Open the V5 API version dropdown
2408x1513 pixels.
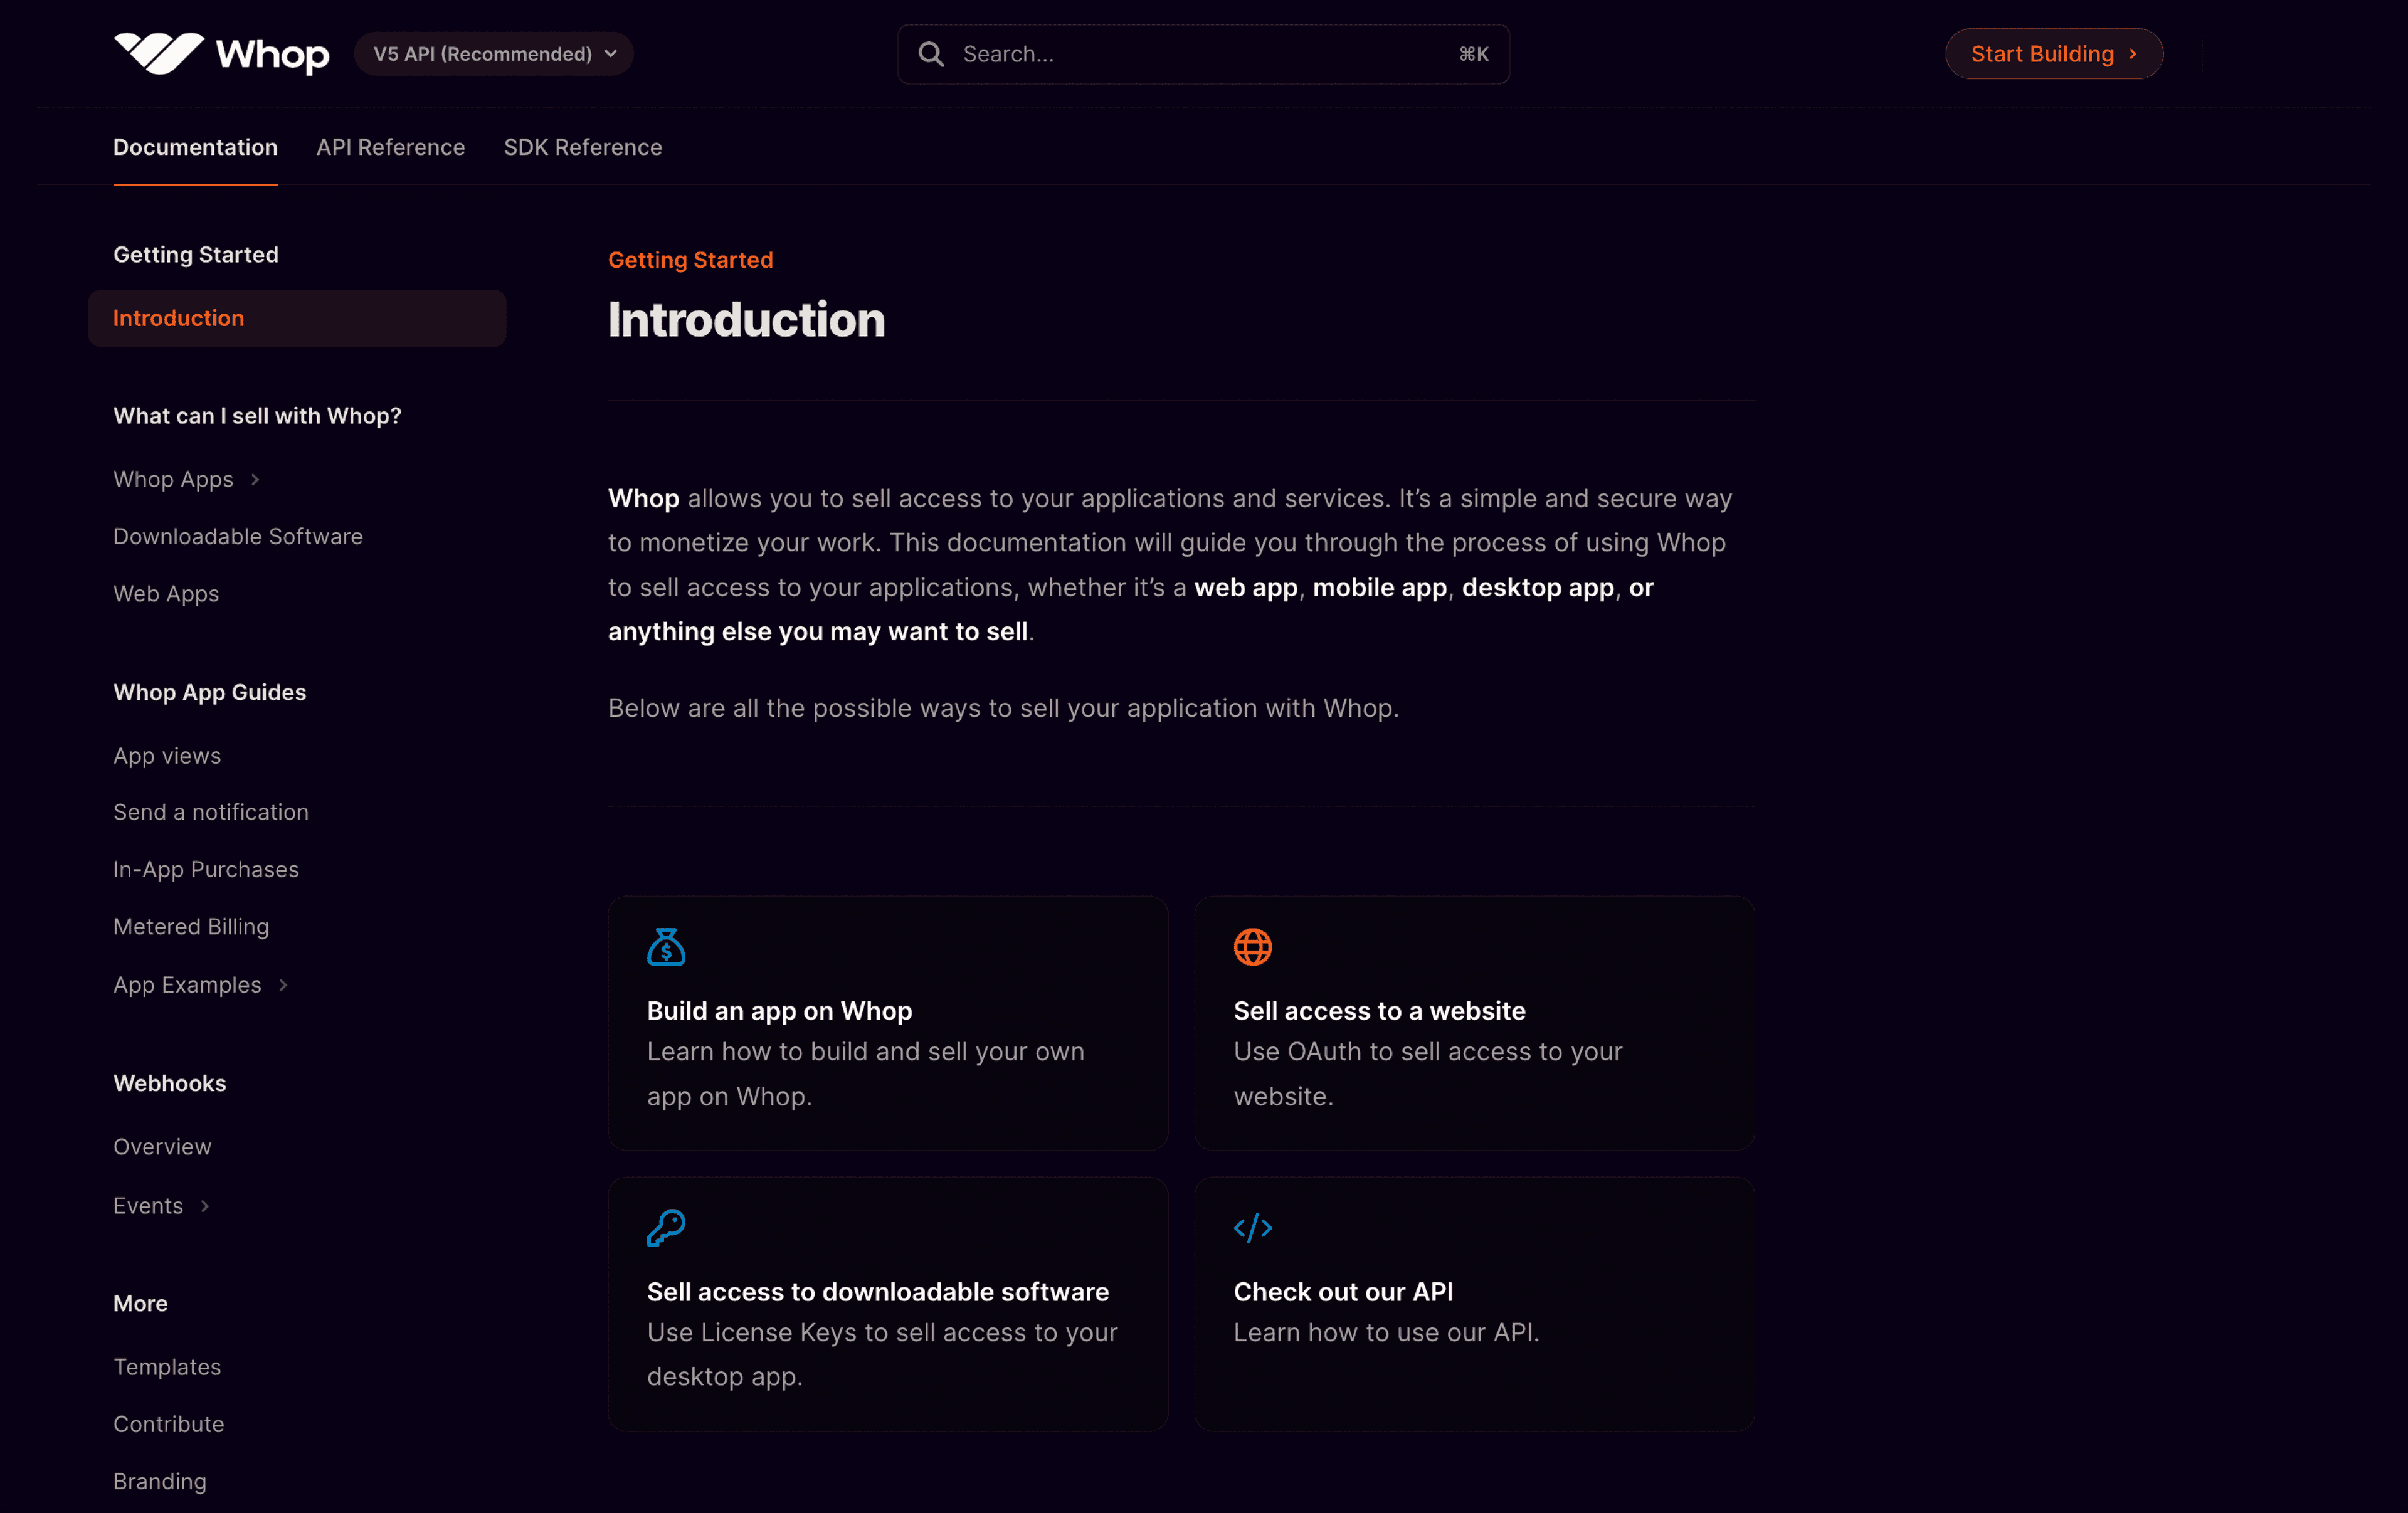click(x=494, y=54)
